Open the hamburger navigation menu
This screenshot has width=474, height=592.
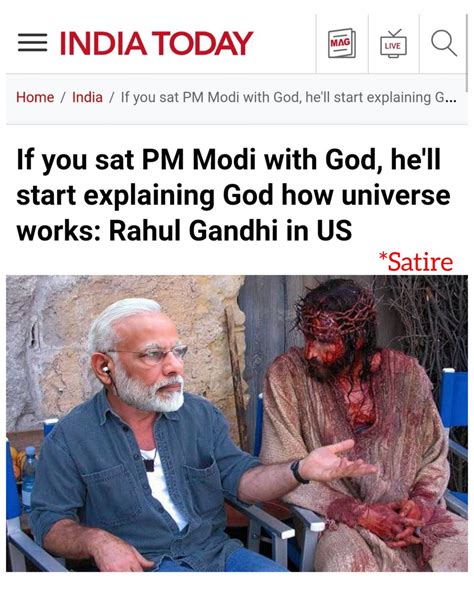click(32, 43)
